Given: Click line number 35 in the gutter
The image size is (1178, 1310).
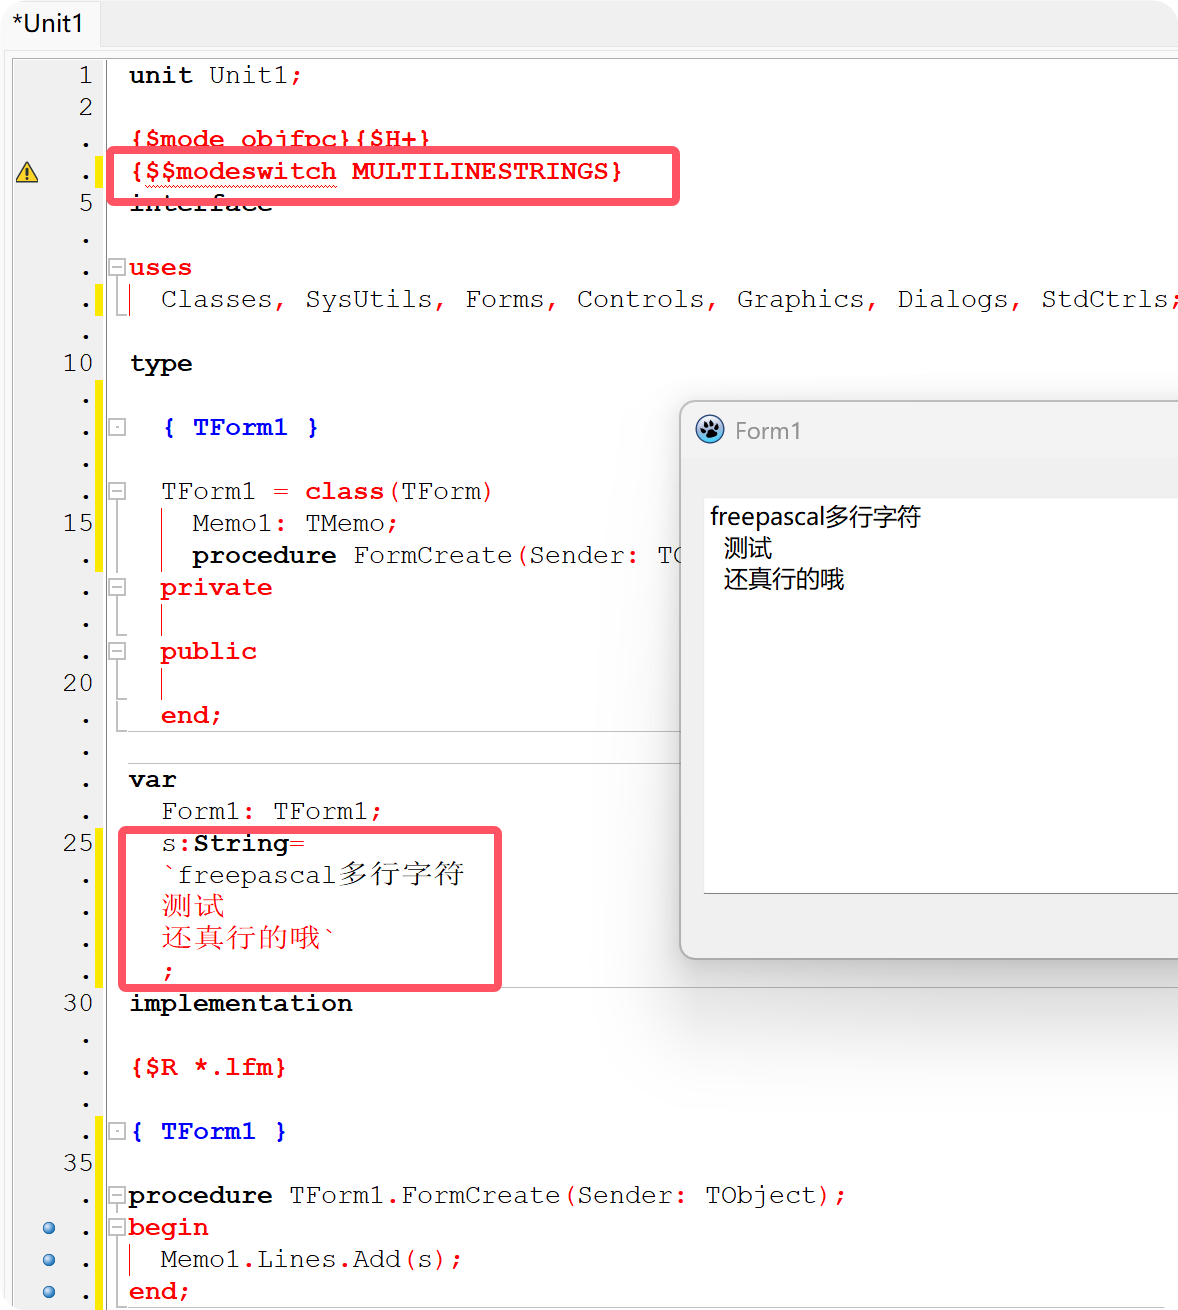Looking at the screenshot, I should coord(76,1163).
